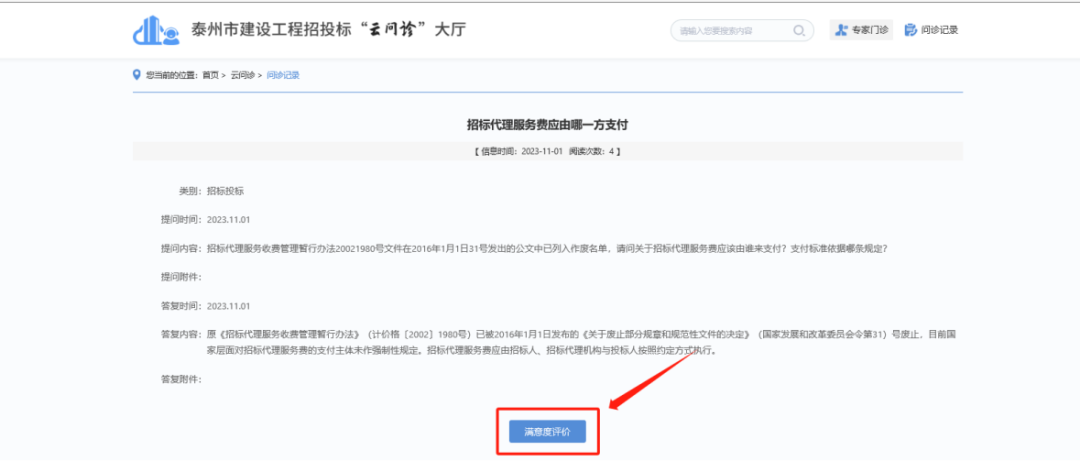Screen dimensions: 1080x461
Task: Click the 专家门诊 expert icon
Action: point(841,30)
